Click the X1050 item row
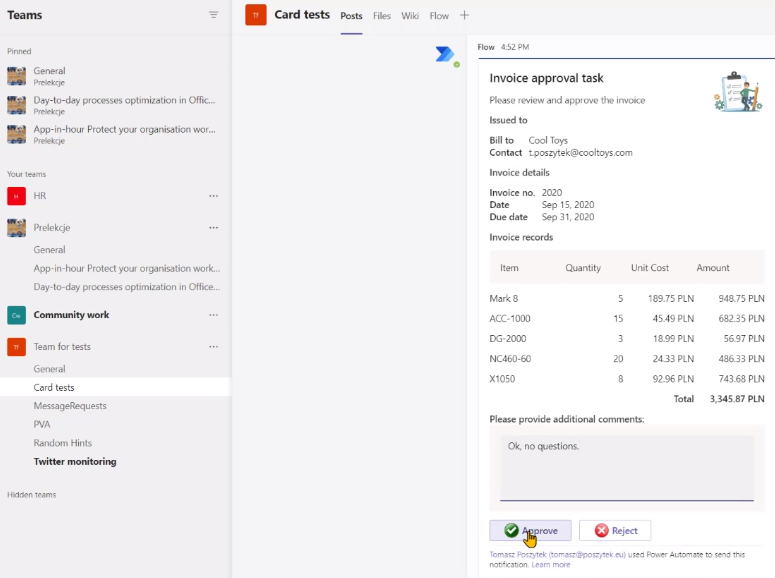Viewport: 775px width, 578px height. pyautogui.click(x=627, y=379)
